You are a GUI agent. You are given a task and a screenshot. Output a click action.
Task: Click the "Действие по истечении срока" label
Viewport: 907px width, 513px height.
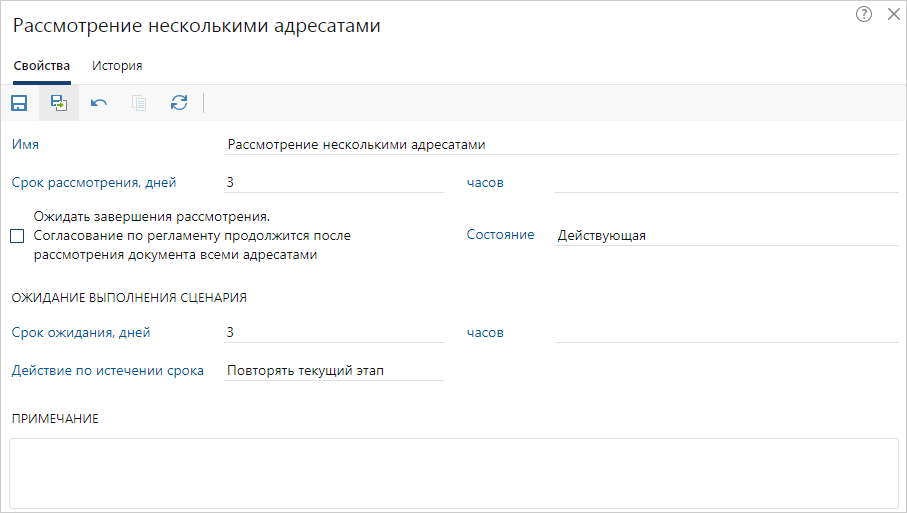pos(107,371)
